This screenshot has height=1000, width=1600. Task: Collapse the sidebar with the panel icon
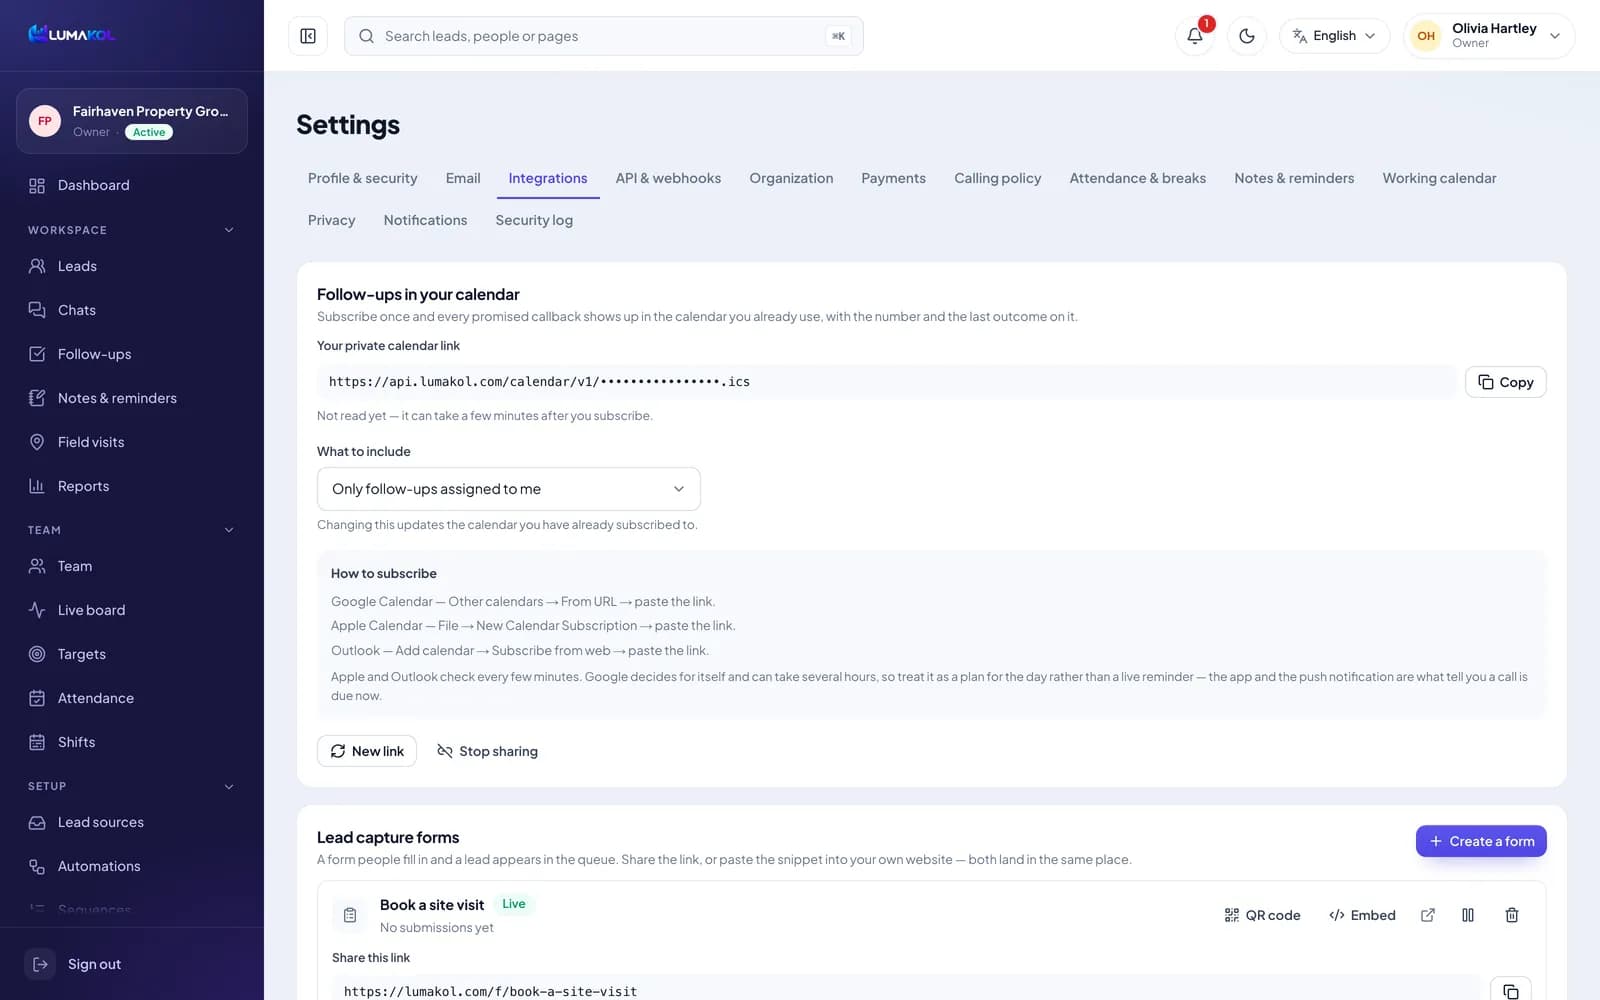pyautogui.click(x=308, y=36)
